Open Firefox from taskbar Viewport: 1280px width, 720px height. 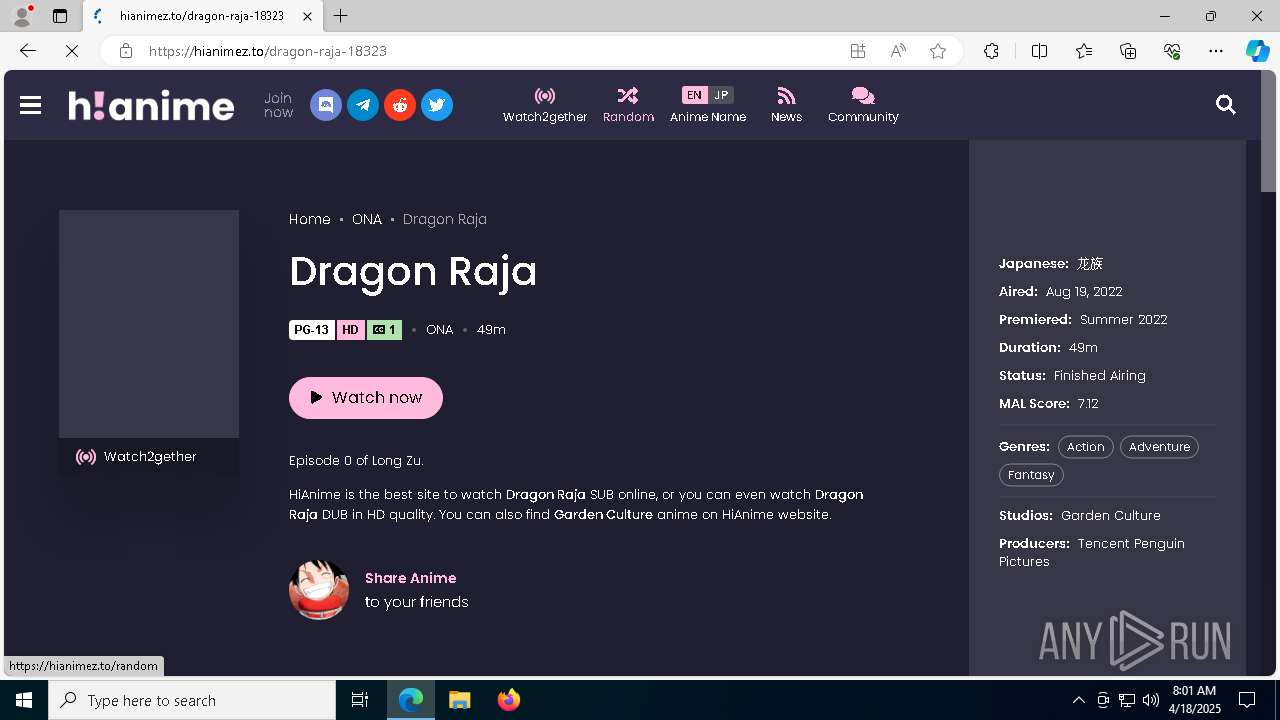509,700
